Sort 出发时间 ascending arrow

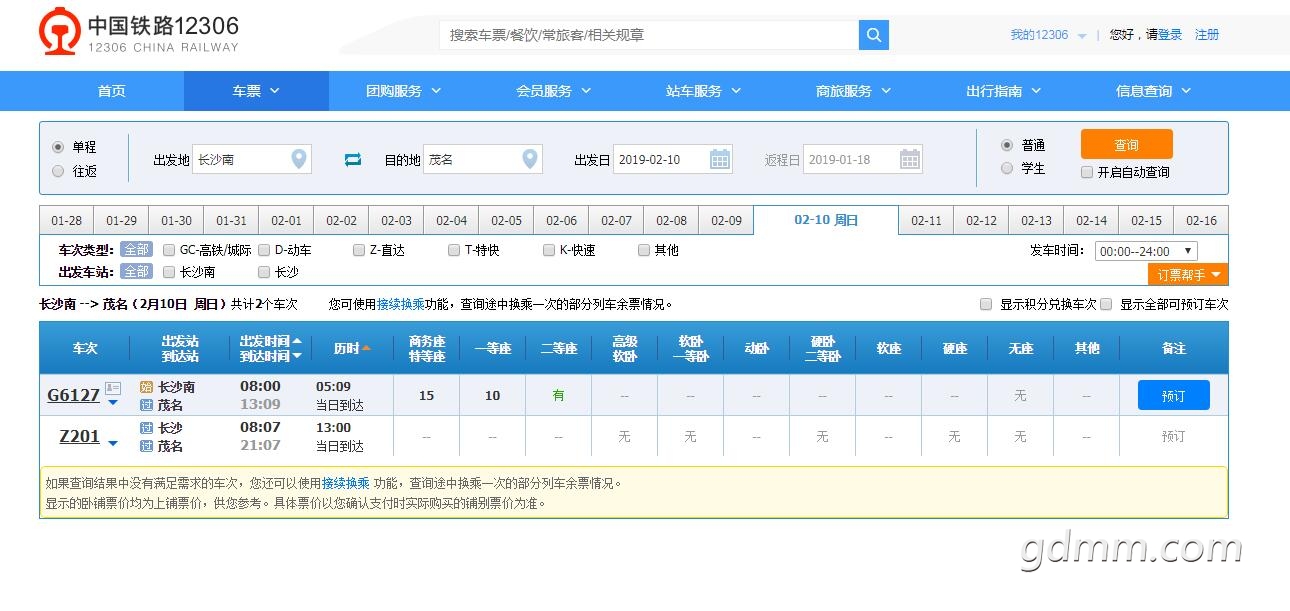point(297,341)
